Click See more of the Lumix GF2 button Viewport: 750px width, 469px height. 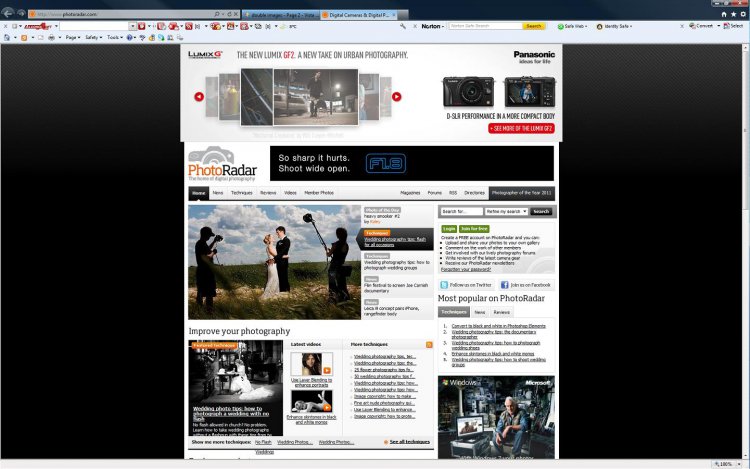pyautogui.click(x=521, y=128)
